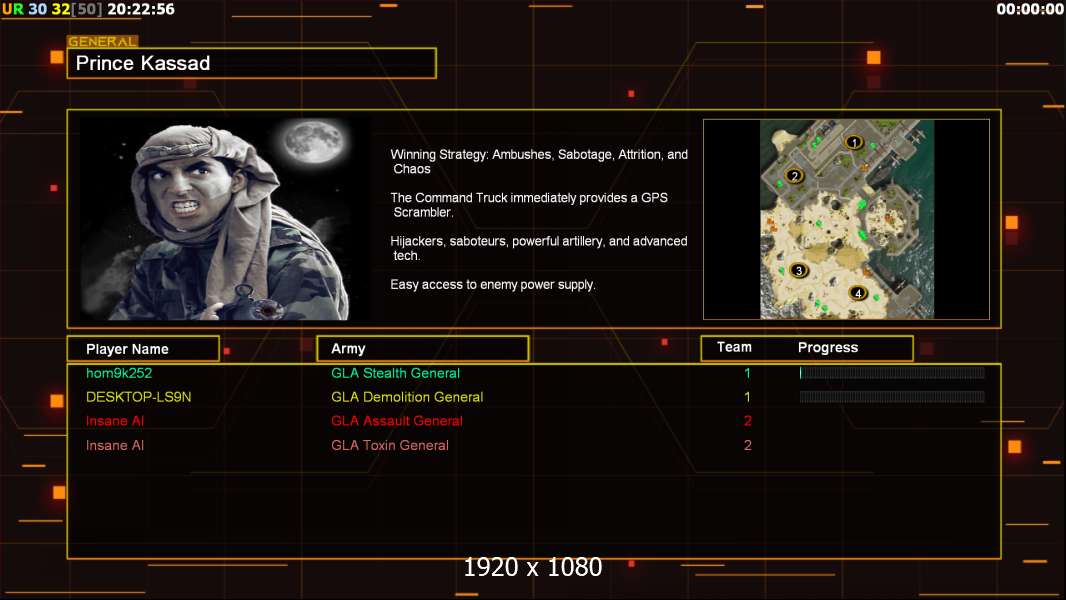Click start position marker 1 on the minimap
This screenshot has height=600, width=1066.
[853, 142]
